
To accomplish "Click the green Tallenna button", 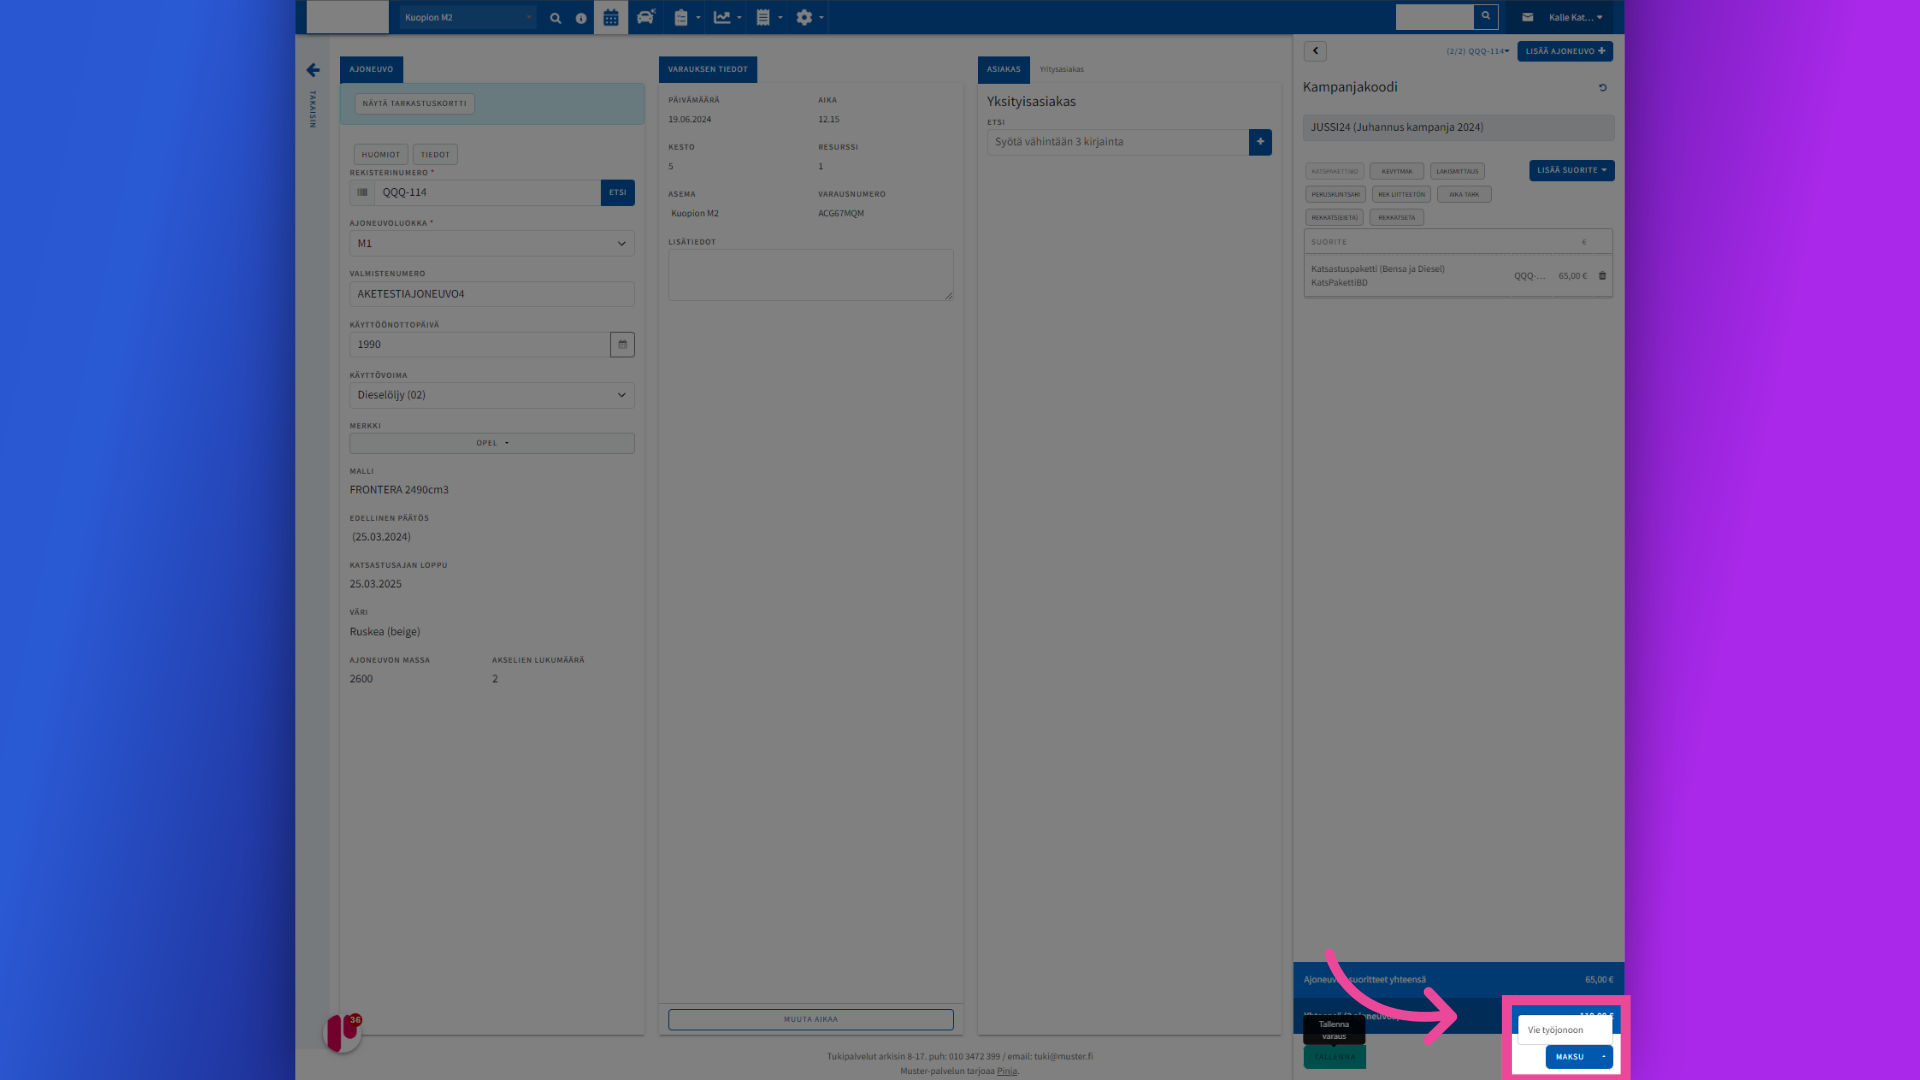I will tap(1334, 1057).
